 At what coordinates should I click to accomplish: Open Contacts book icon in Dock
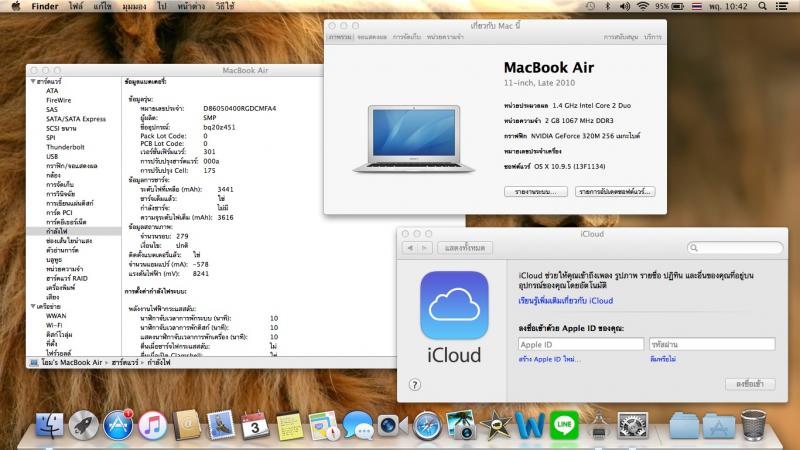point(187,426)
